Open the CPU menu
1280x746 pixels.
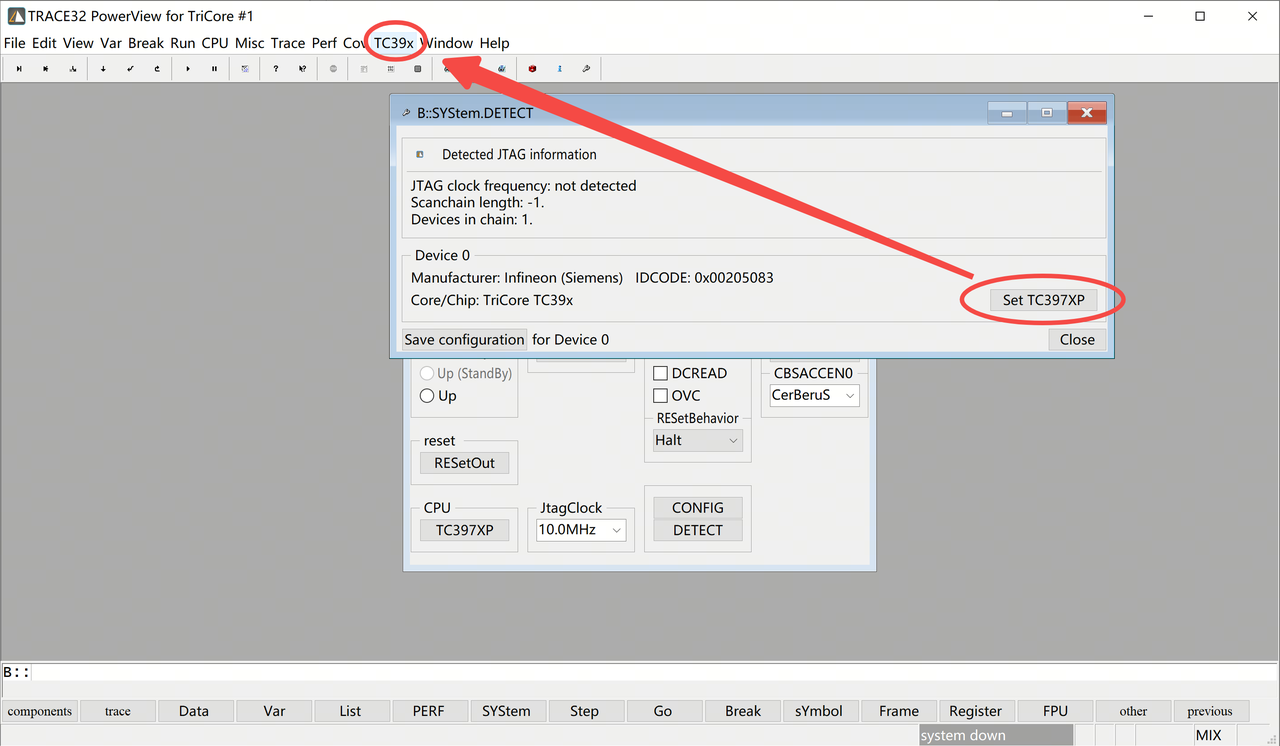coord(215,43)
